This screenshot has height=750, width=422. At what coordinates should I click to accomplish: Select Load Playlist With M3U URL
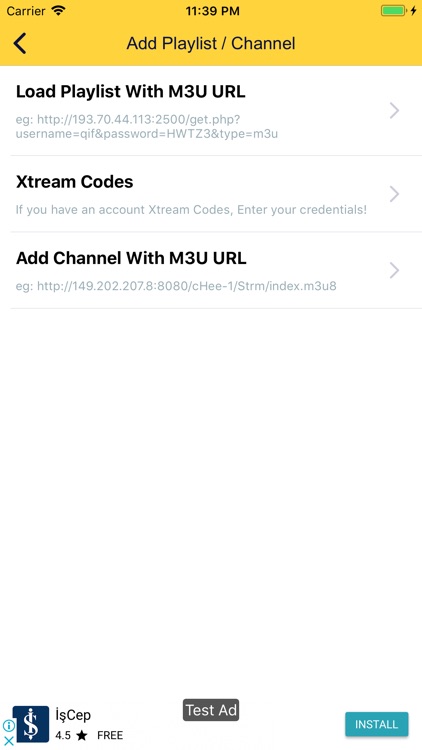[x=211, y=111]
